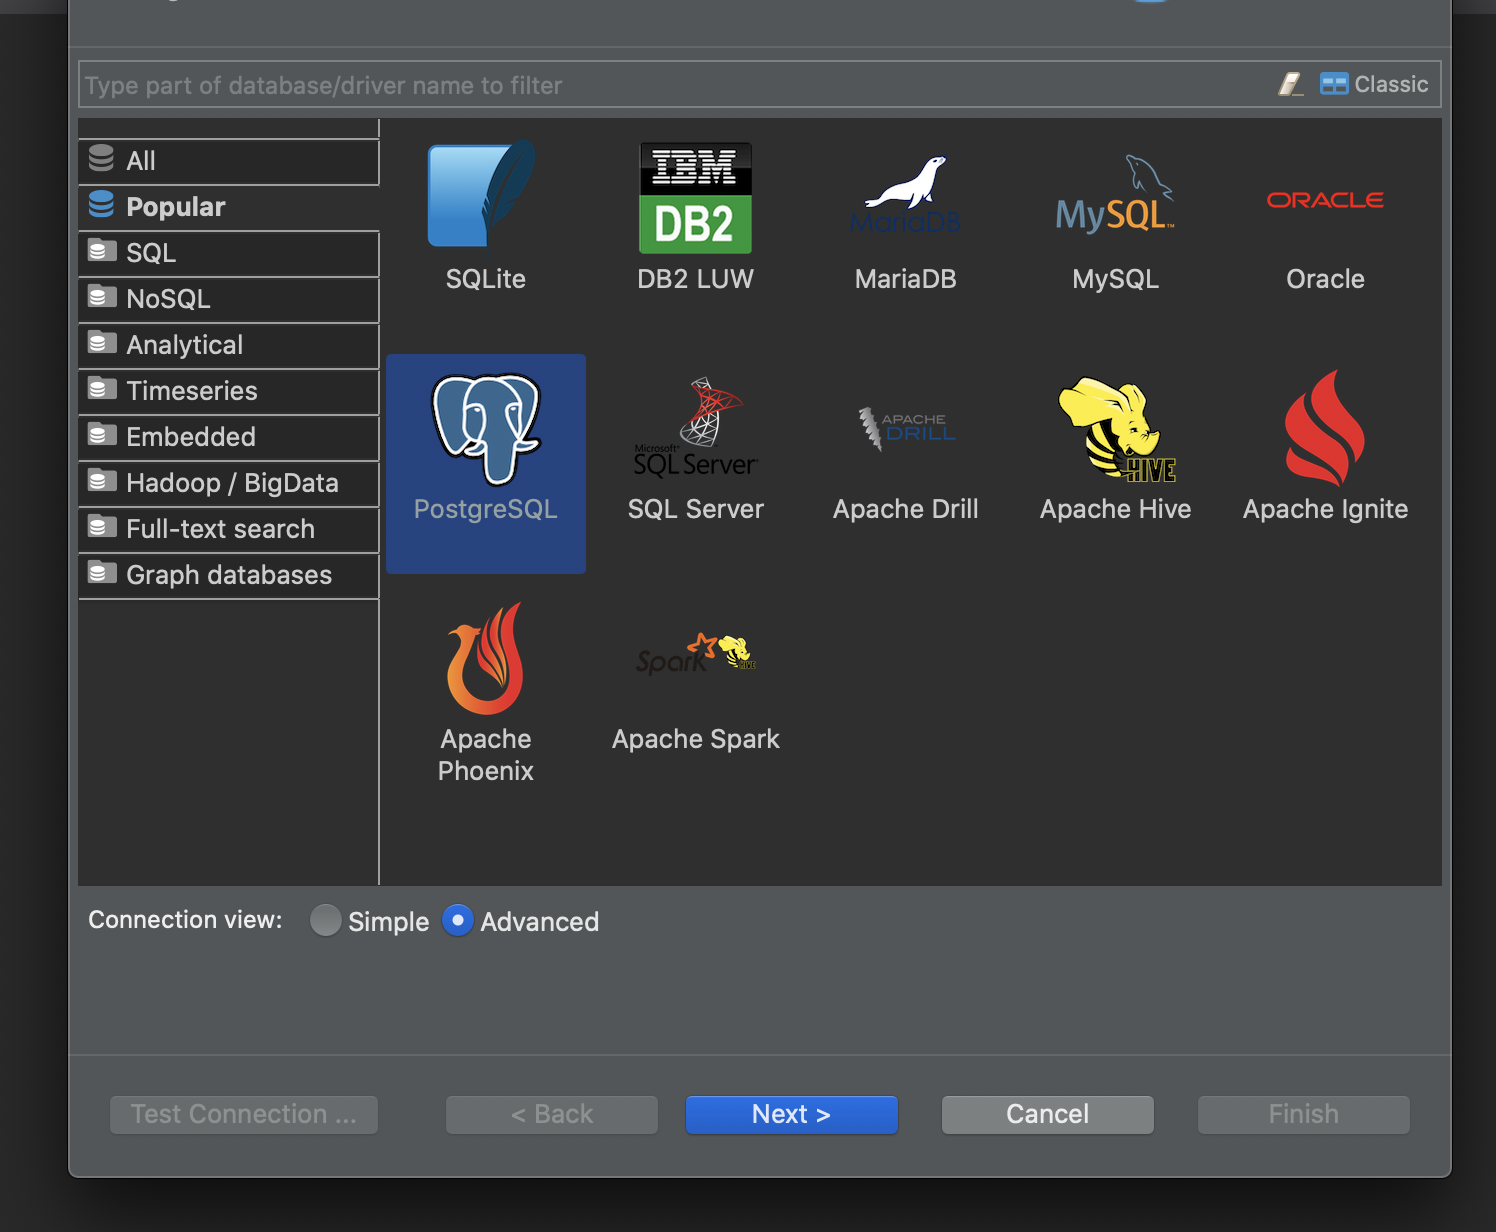This screenshot has height=1232, width=1496.
Task: Click the < Back button
Action: (x=552, y=1114)
